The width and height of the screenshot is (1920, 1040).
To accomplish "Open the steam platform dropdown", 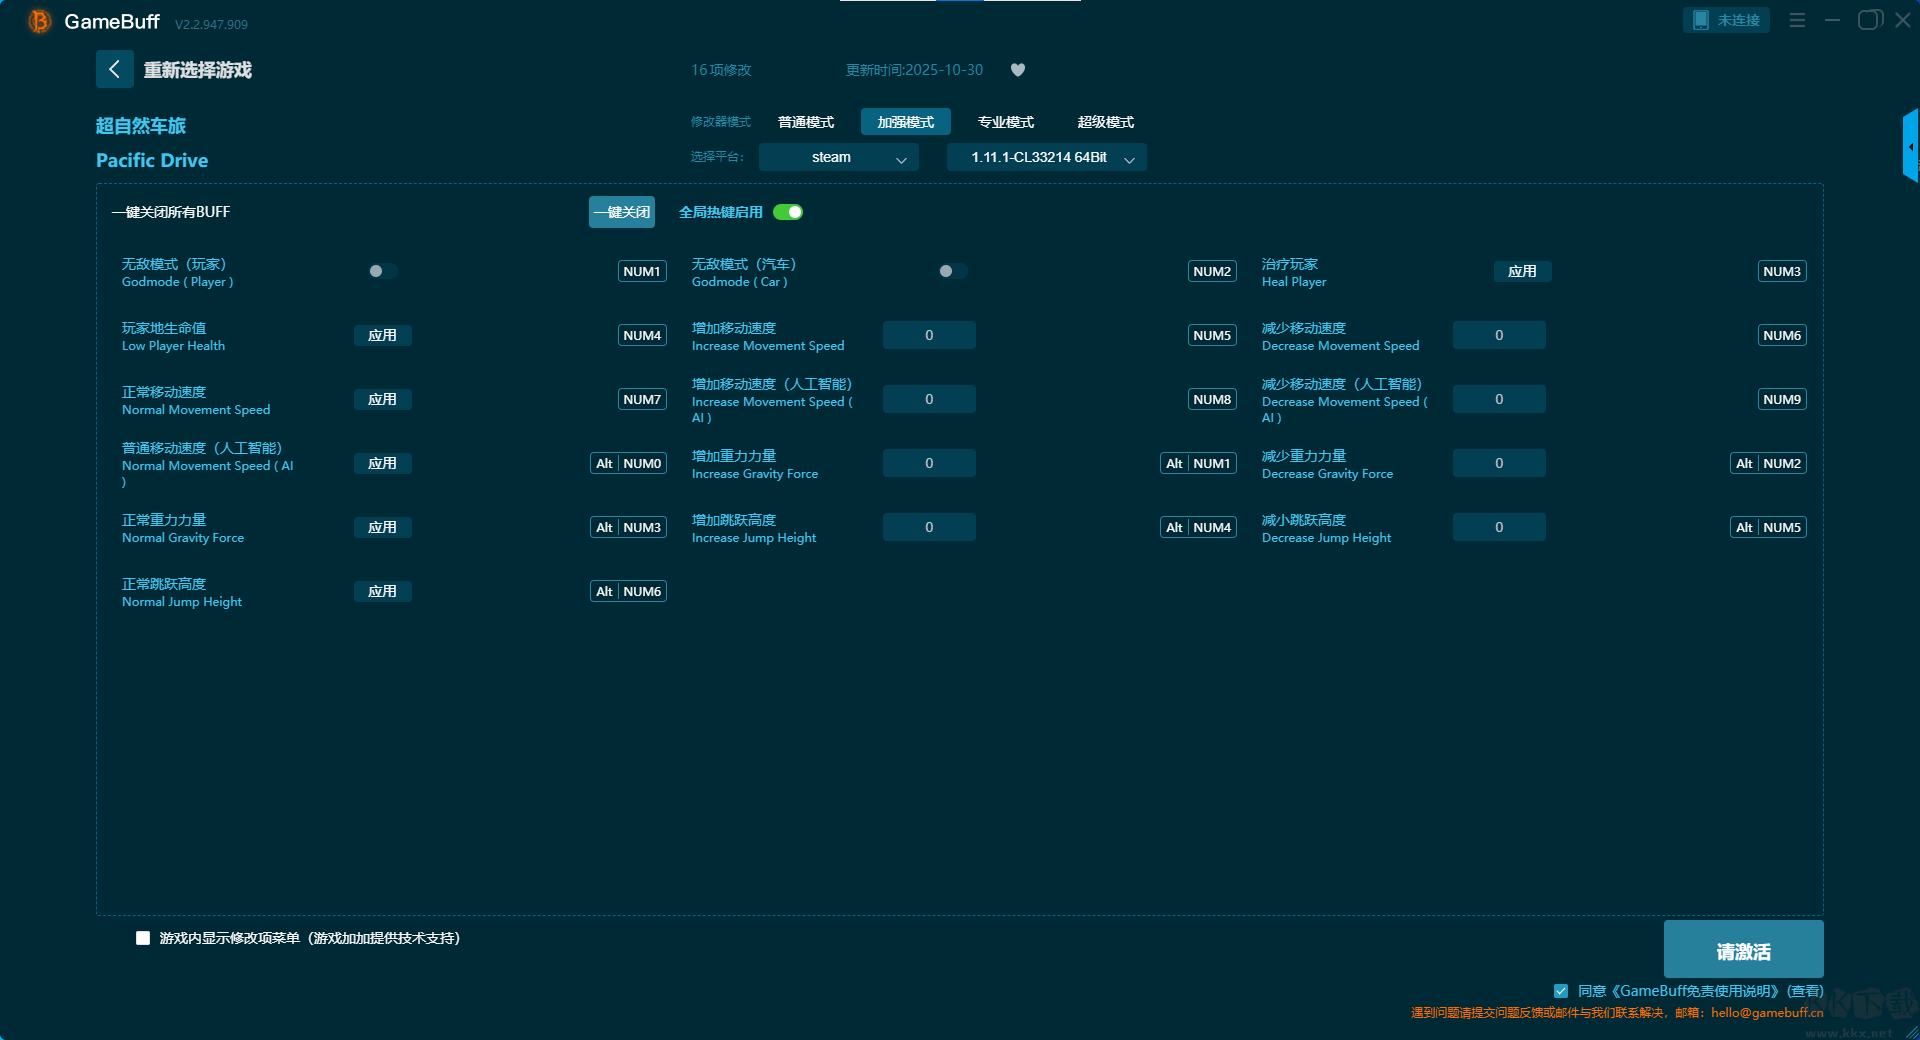I will (x=838, y=157).
